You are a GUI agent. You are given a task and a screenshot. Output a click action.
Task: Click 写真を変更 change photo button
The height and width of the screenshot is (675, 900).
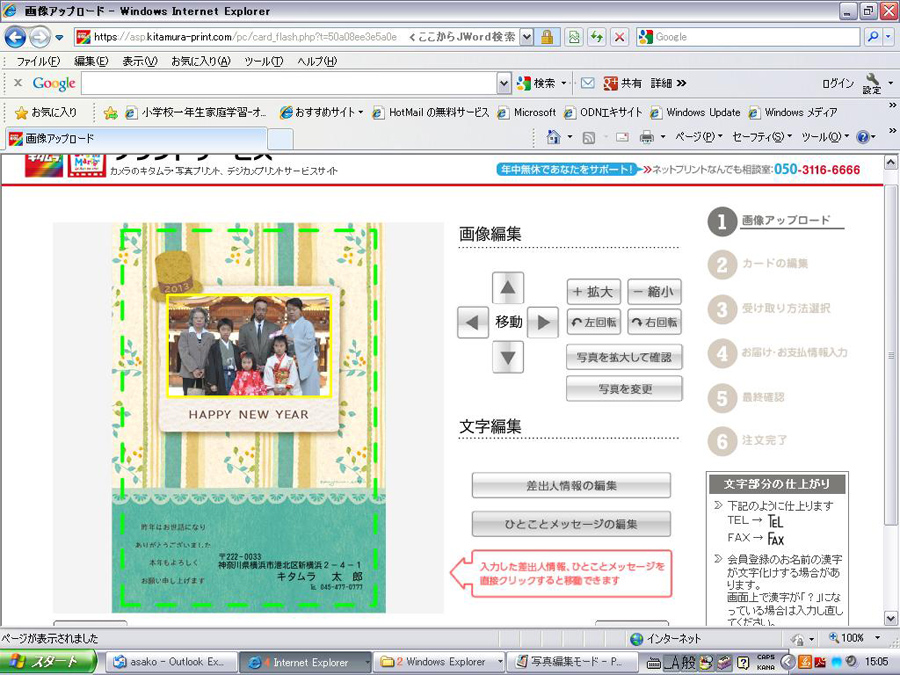click(624, 388)
